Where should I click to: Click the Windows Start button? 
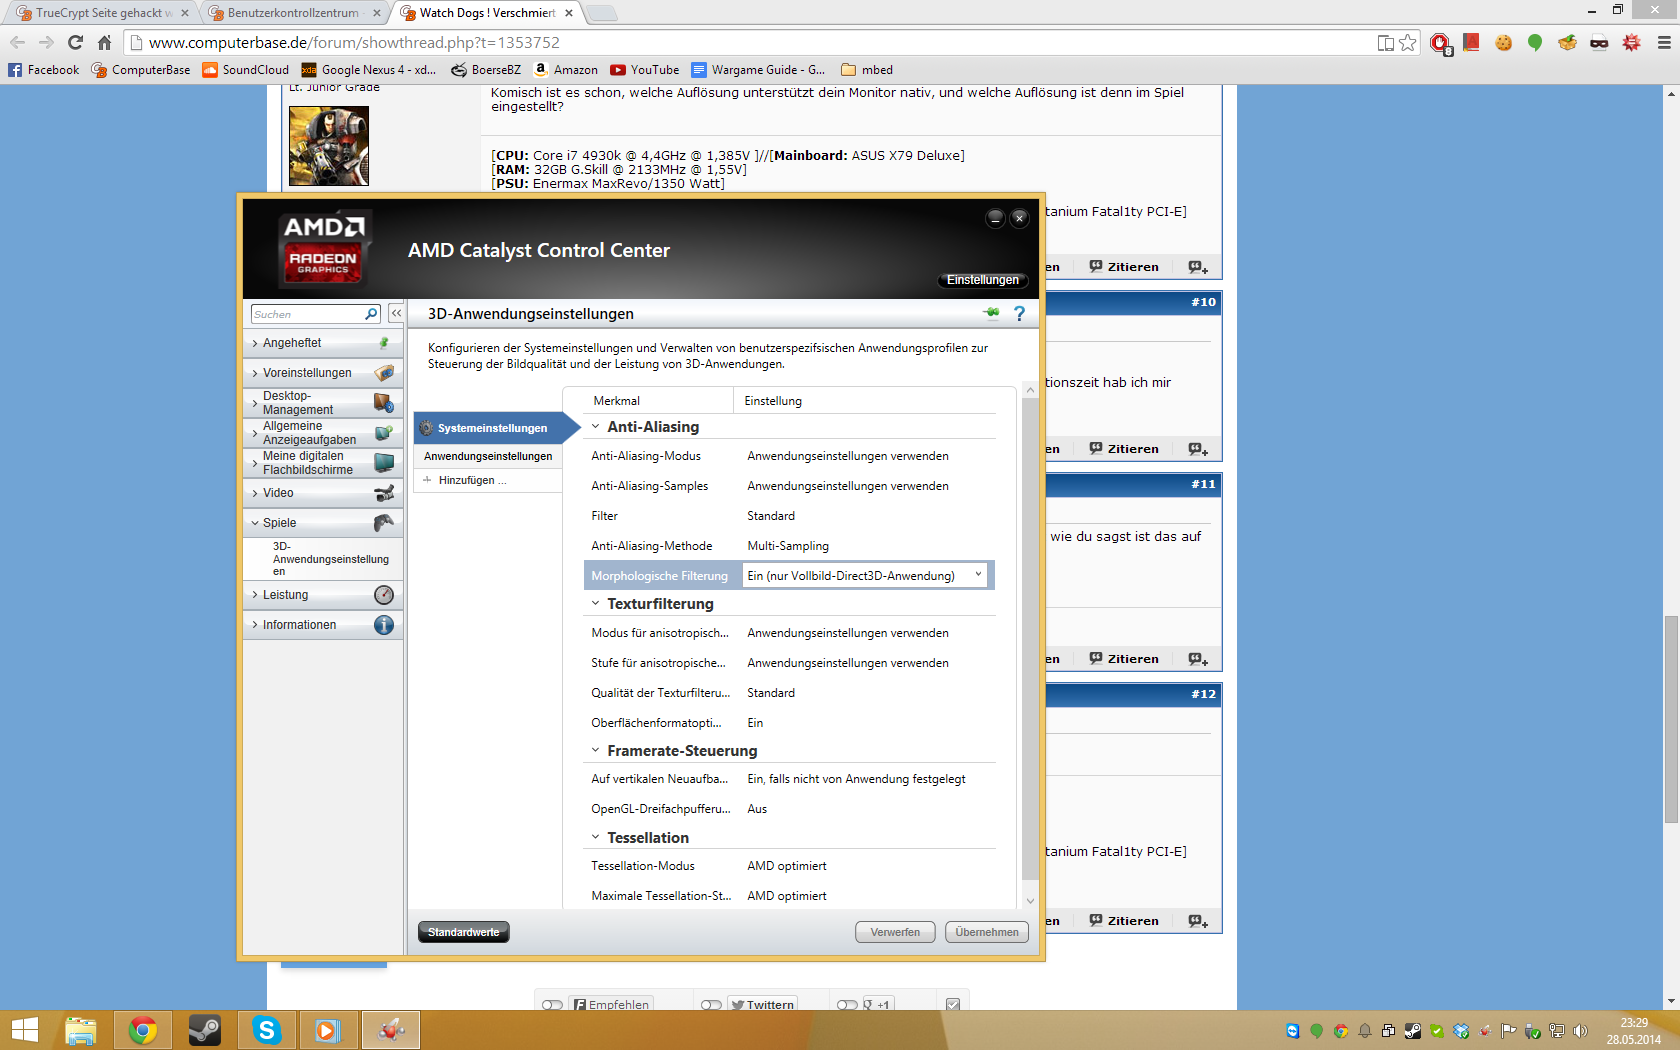[x=24, y=1030]
